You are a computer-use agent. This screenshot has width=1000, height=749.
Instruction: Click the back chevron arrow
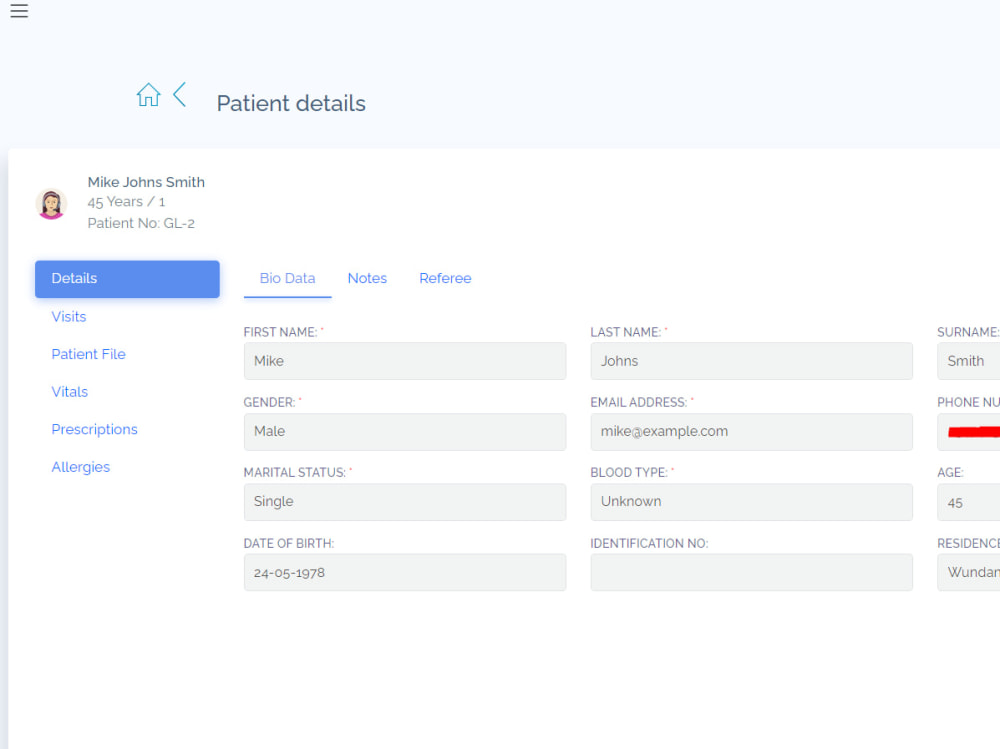tap(180, 94)
